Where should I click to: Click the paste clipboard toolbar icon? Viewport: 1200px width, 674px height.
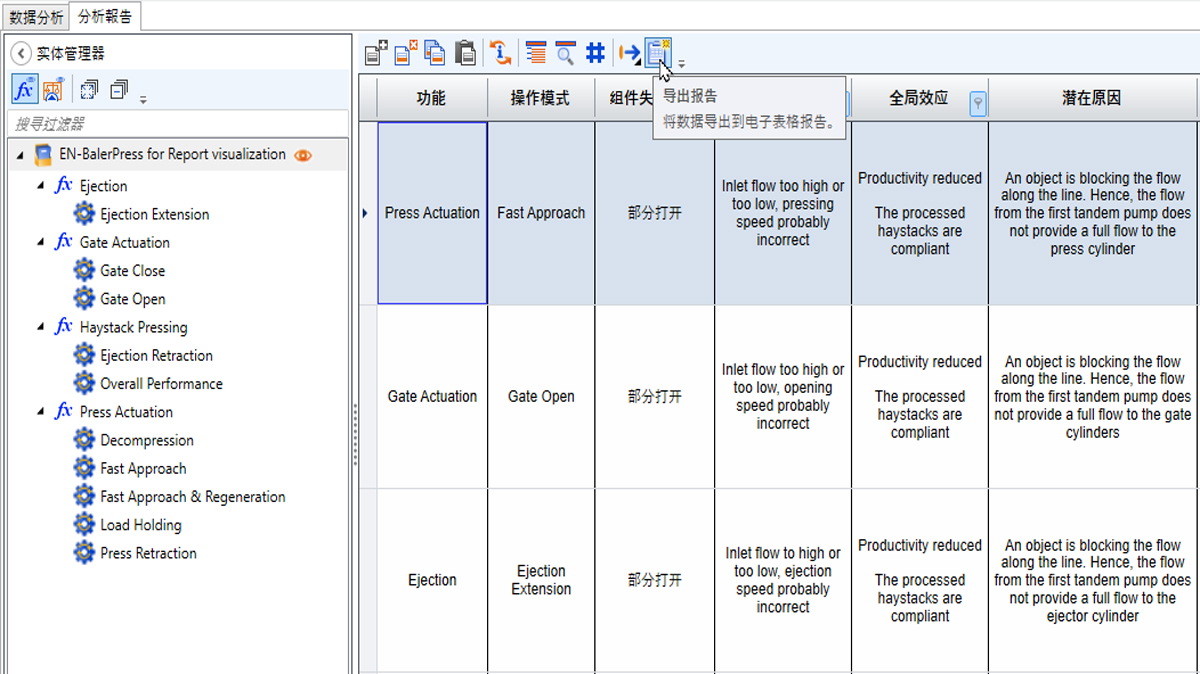465,53
